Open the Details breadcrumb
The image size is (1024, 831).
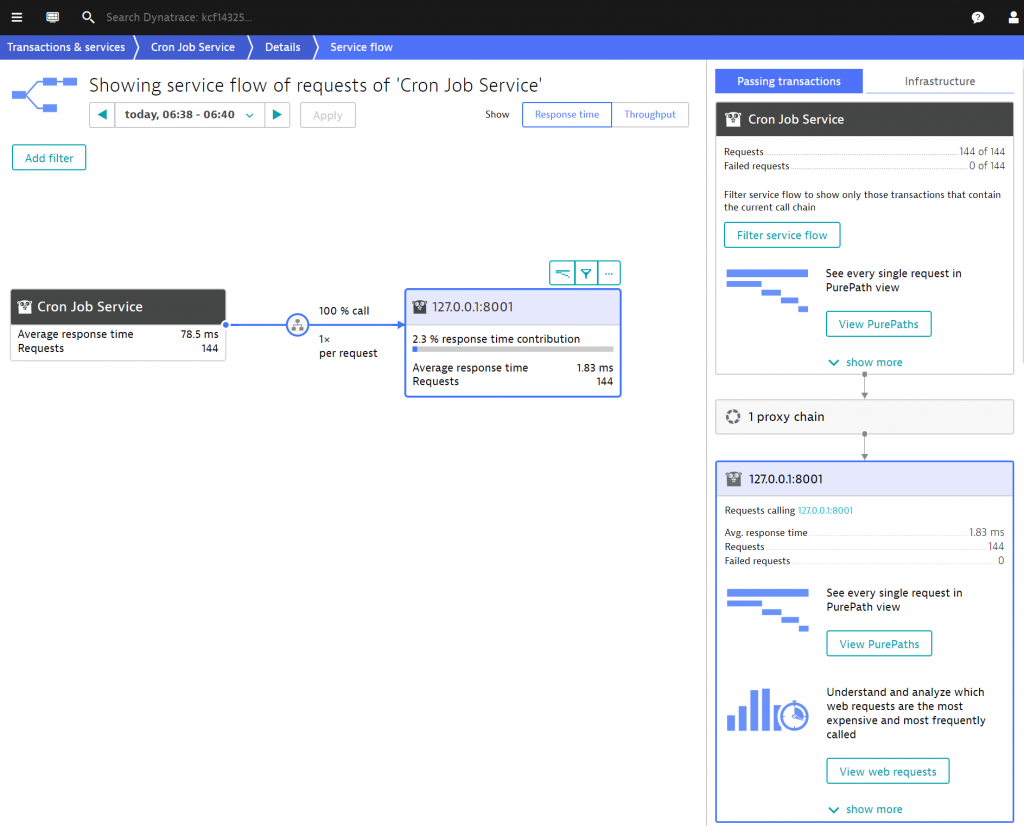tap(283, 47)
